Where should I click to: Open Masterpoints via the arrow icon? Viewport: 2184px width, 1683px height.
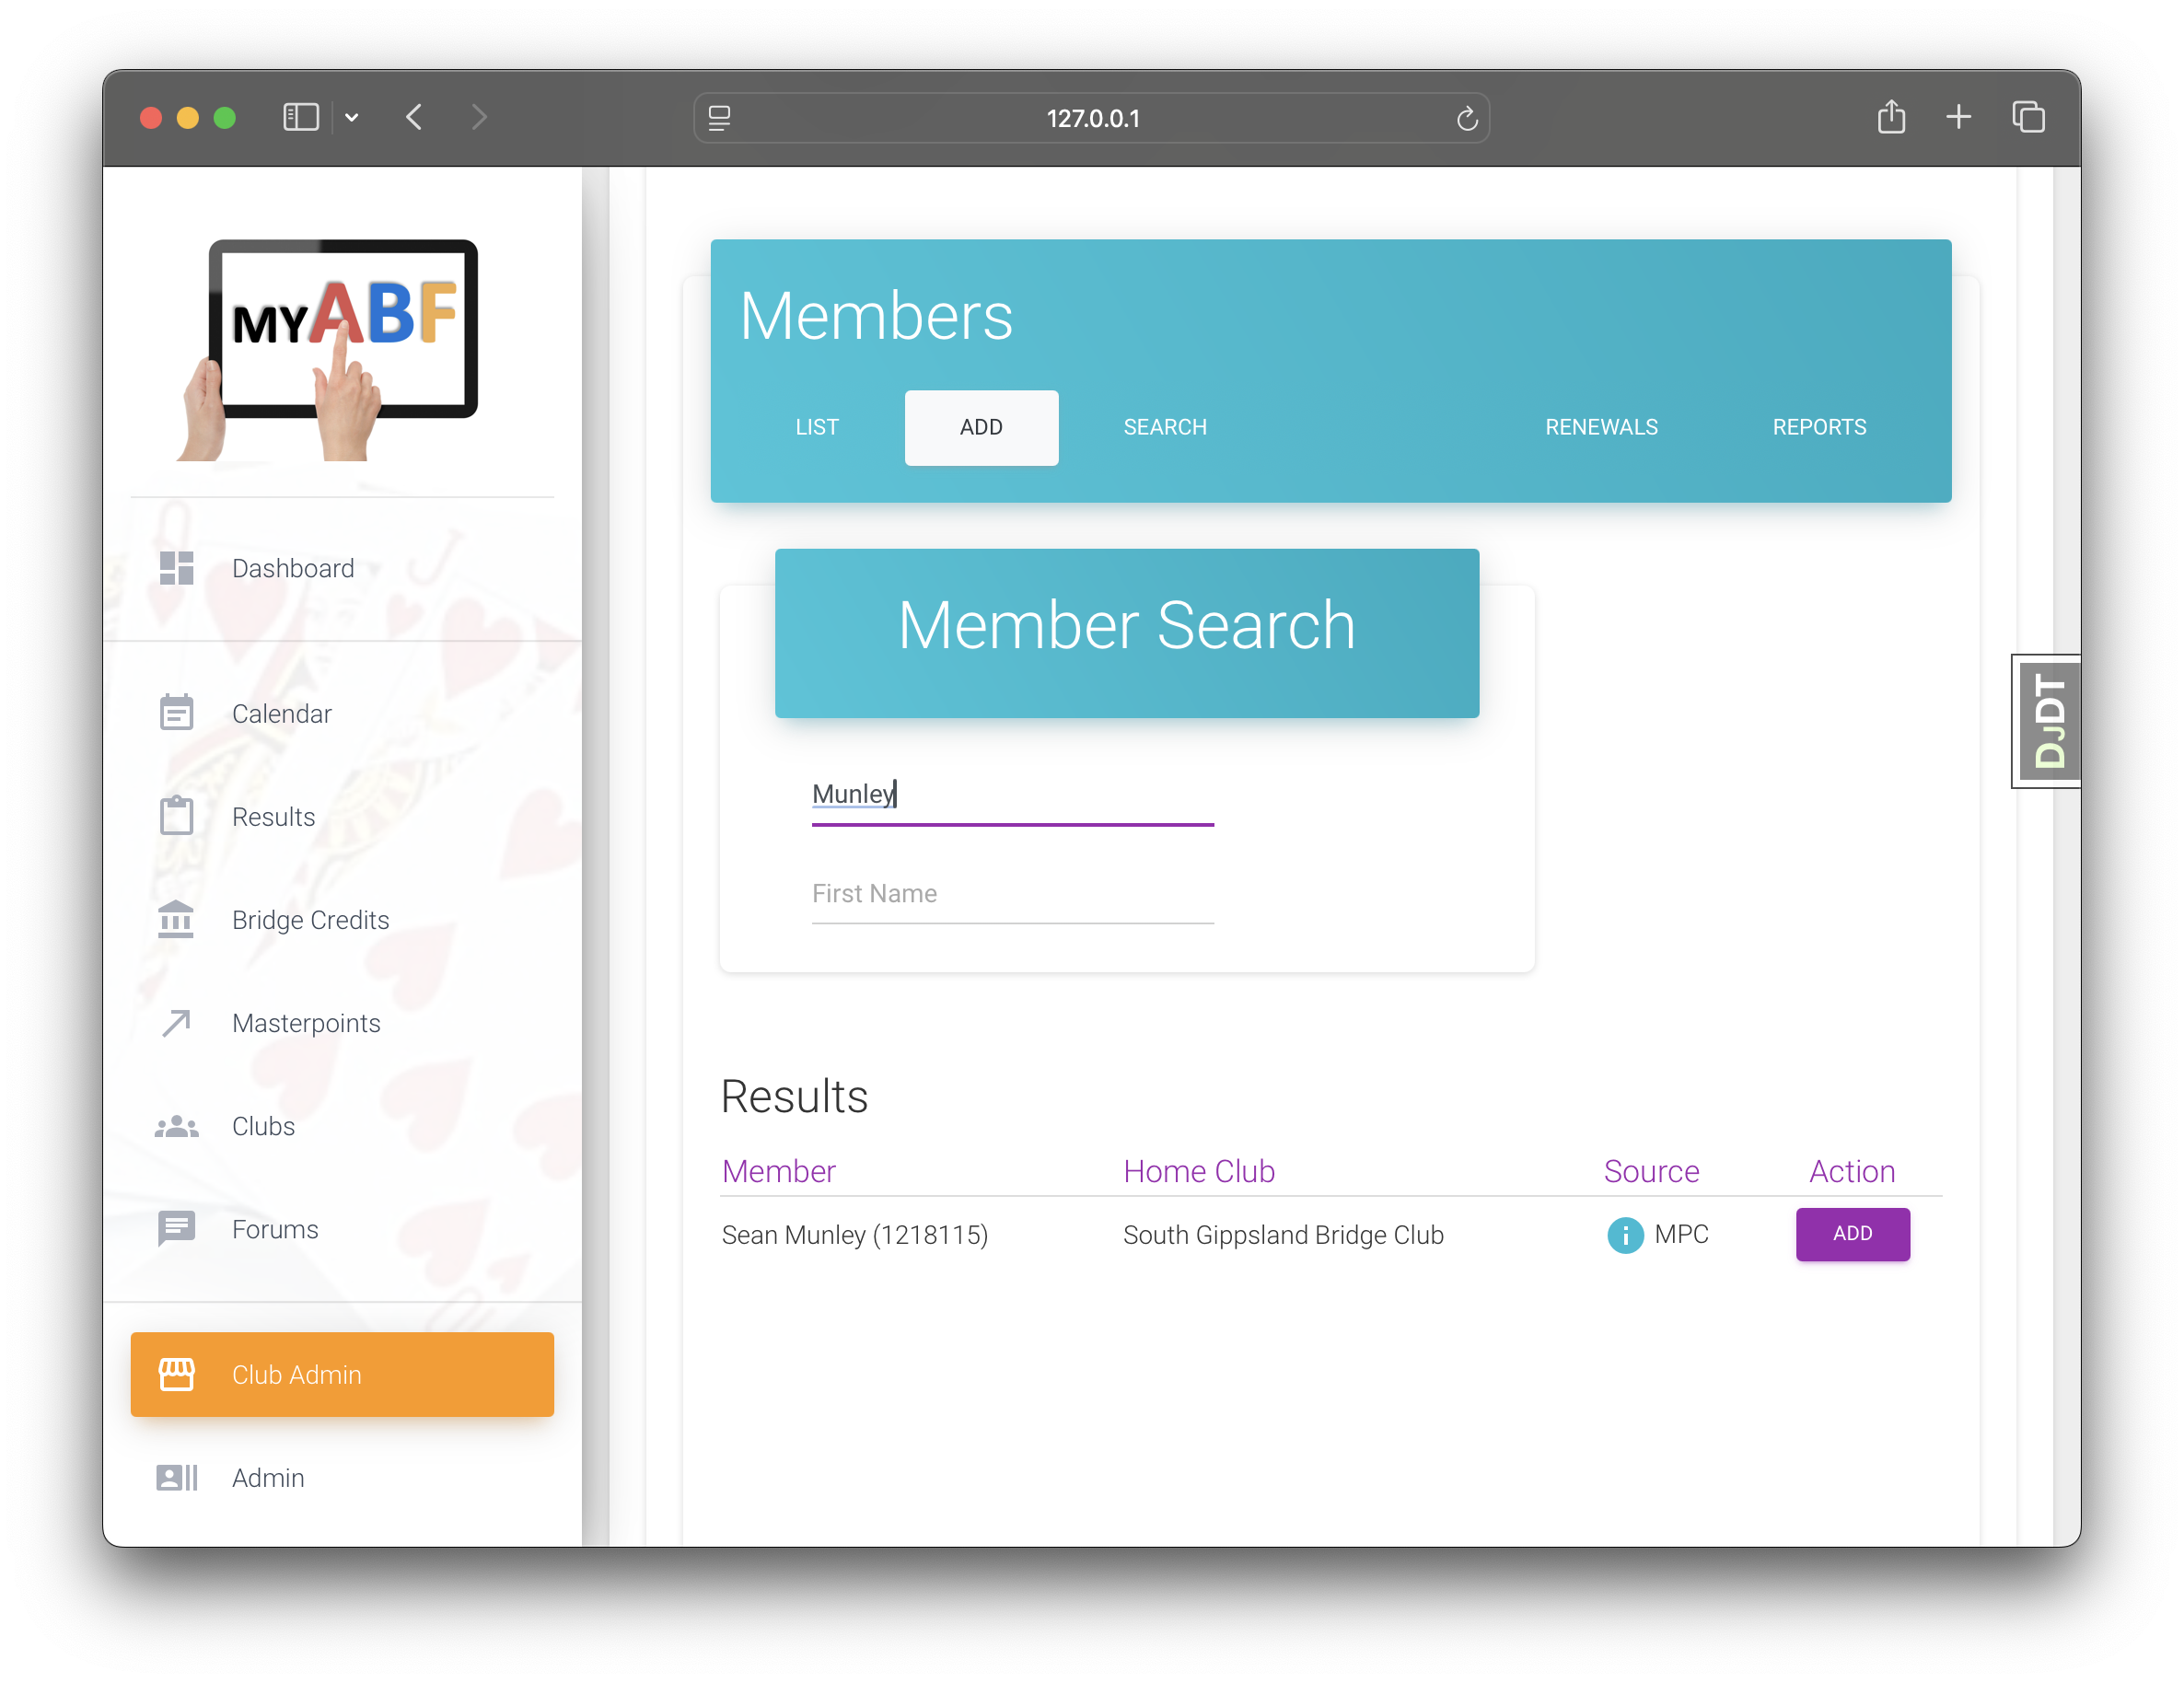pos(176,1022)
